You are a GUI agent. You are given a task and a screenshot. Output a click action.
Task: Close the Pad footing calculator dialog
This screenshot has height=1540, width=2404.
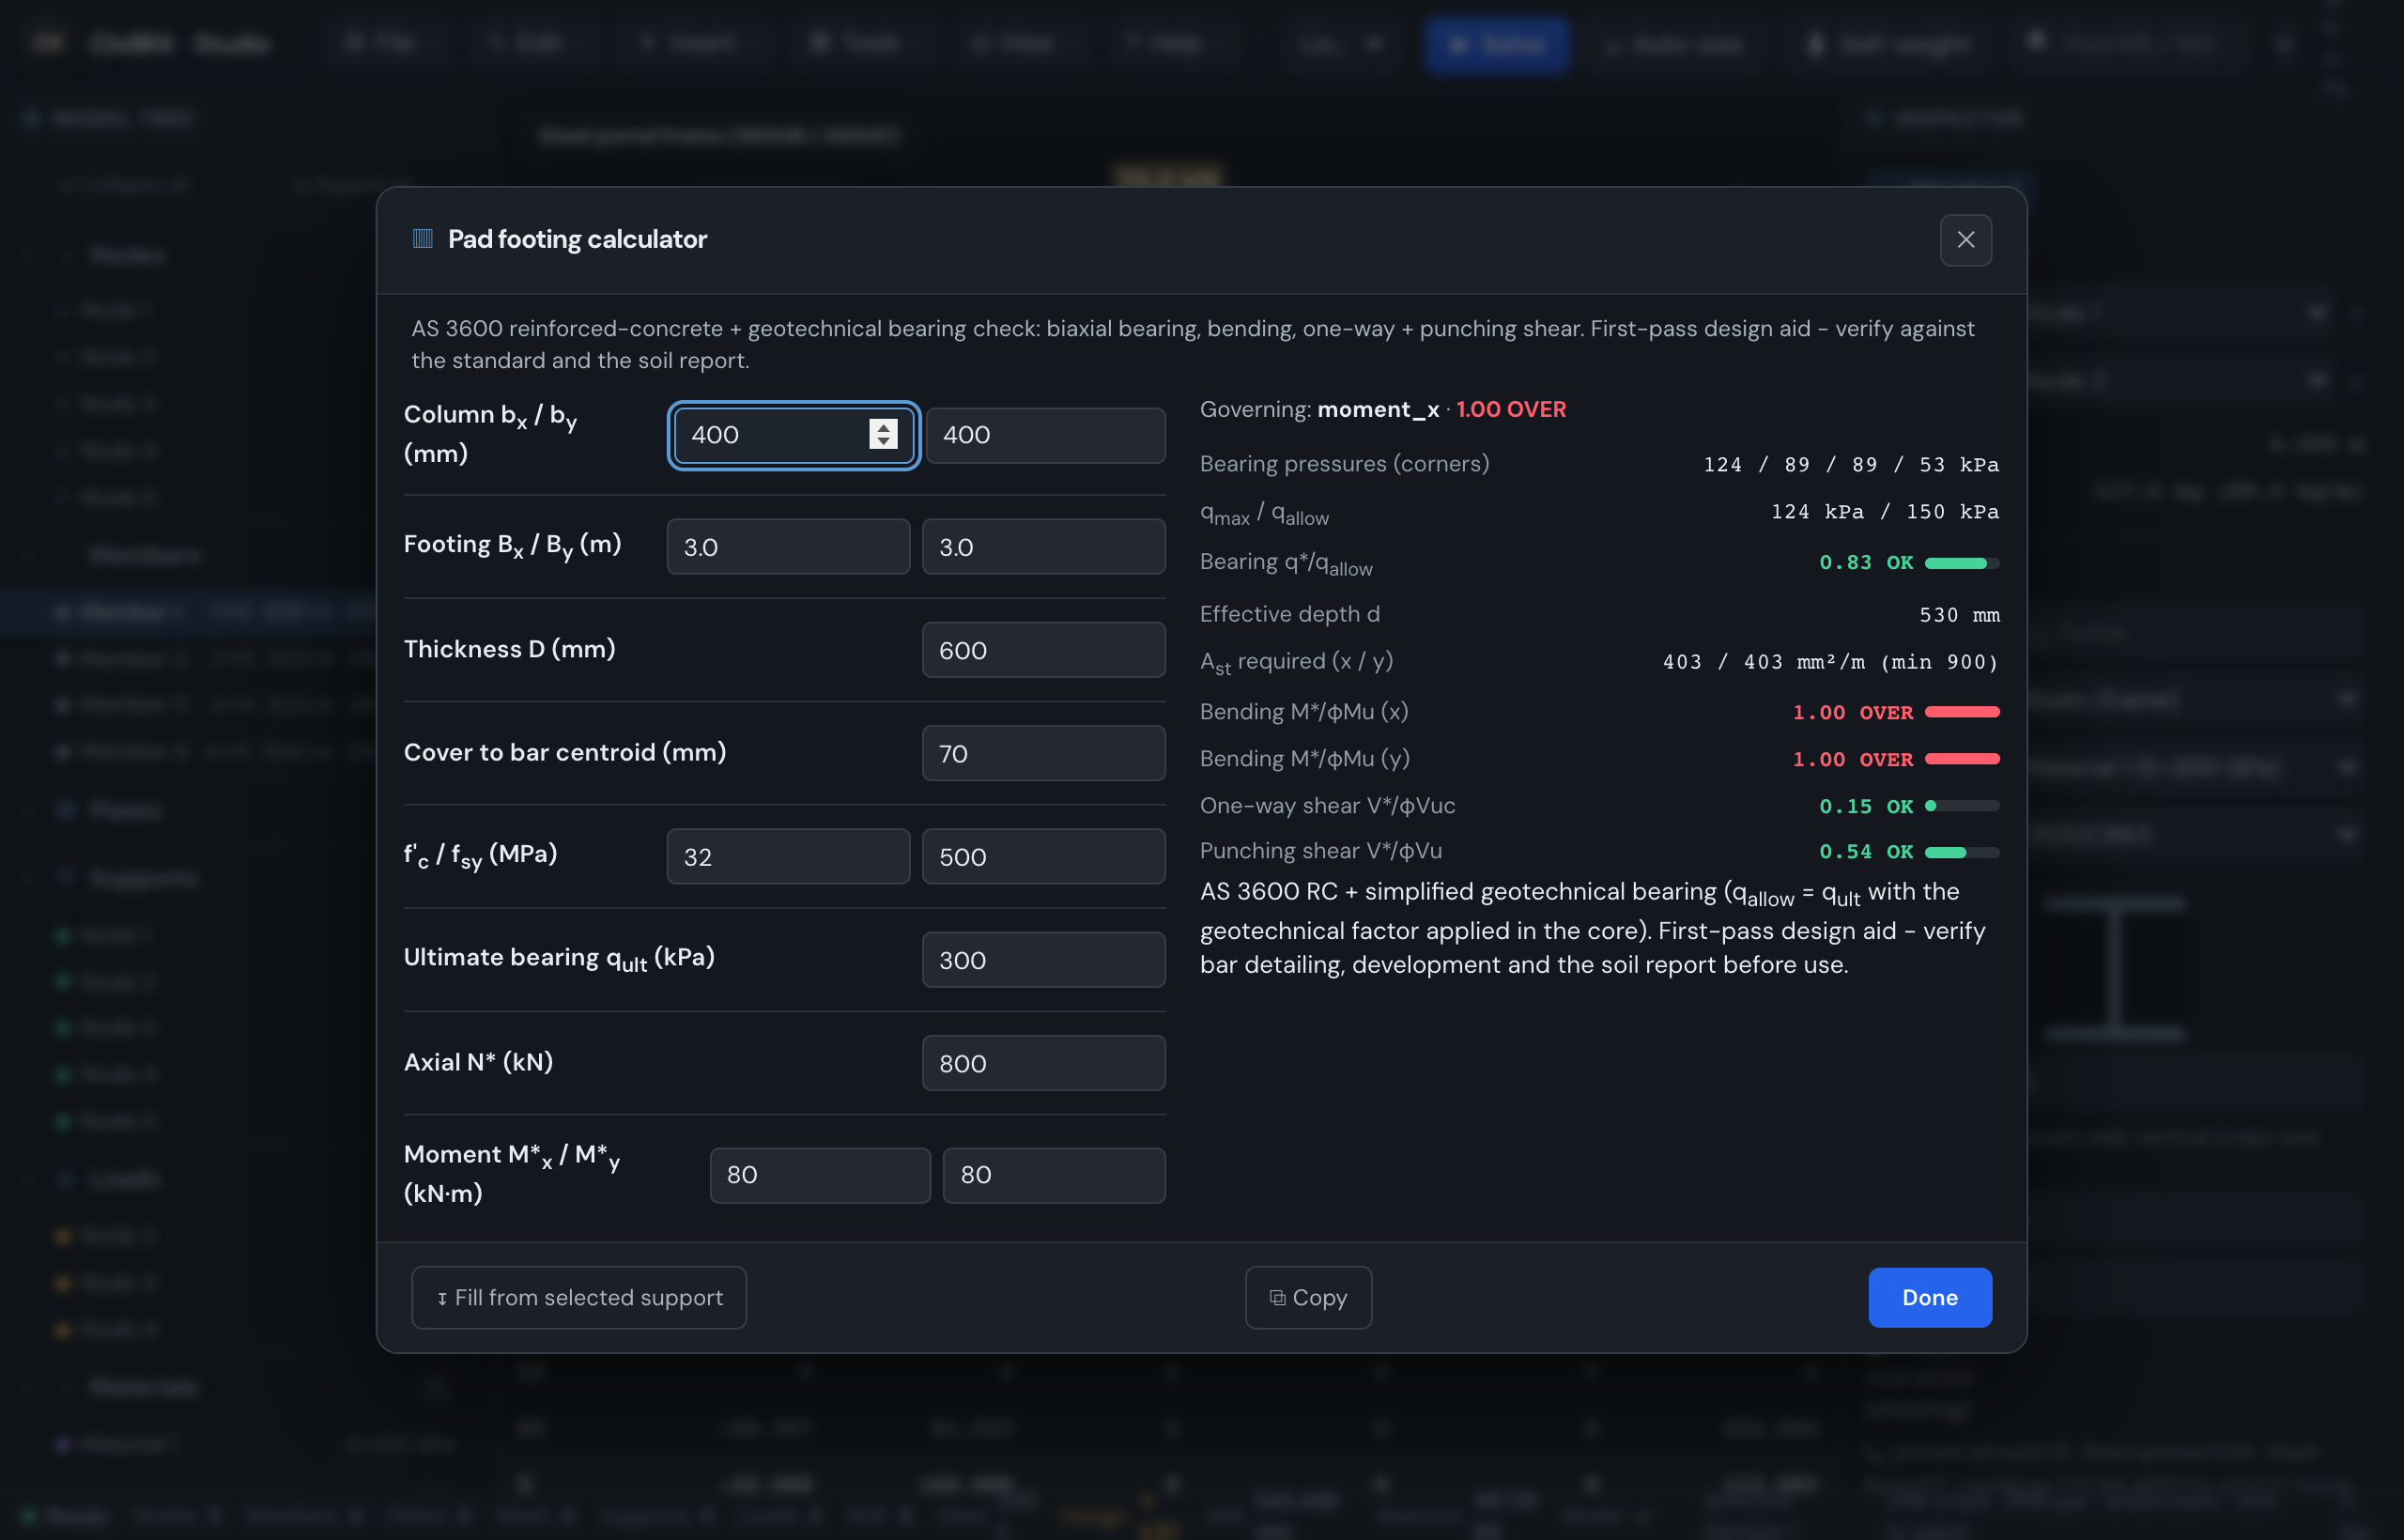coord(1965,240)
